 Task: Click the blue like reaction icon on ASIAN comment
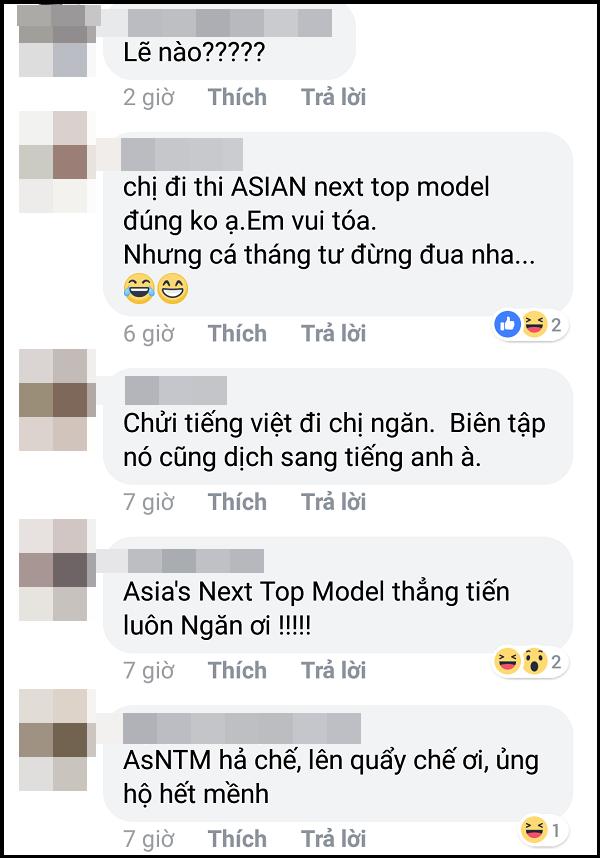click(x=508, y=324)
